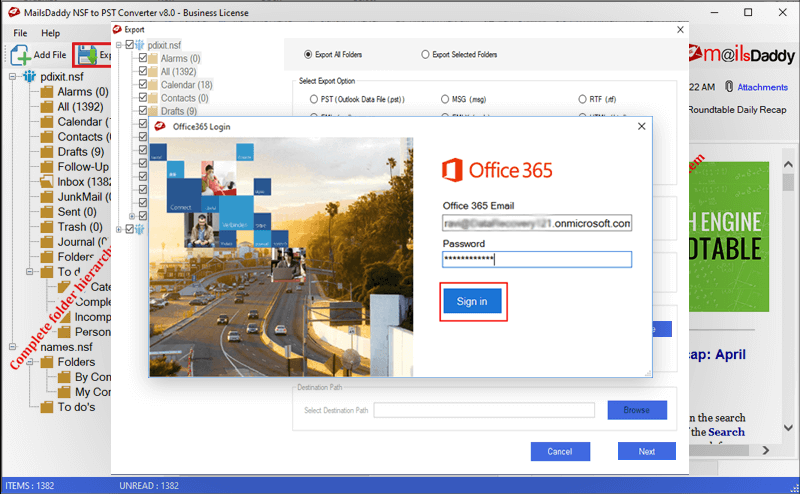
Task: Click the Sign in button
Action: click(x=472, y=301)
